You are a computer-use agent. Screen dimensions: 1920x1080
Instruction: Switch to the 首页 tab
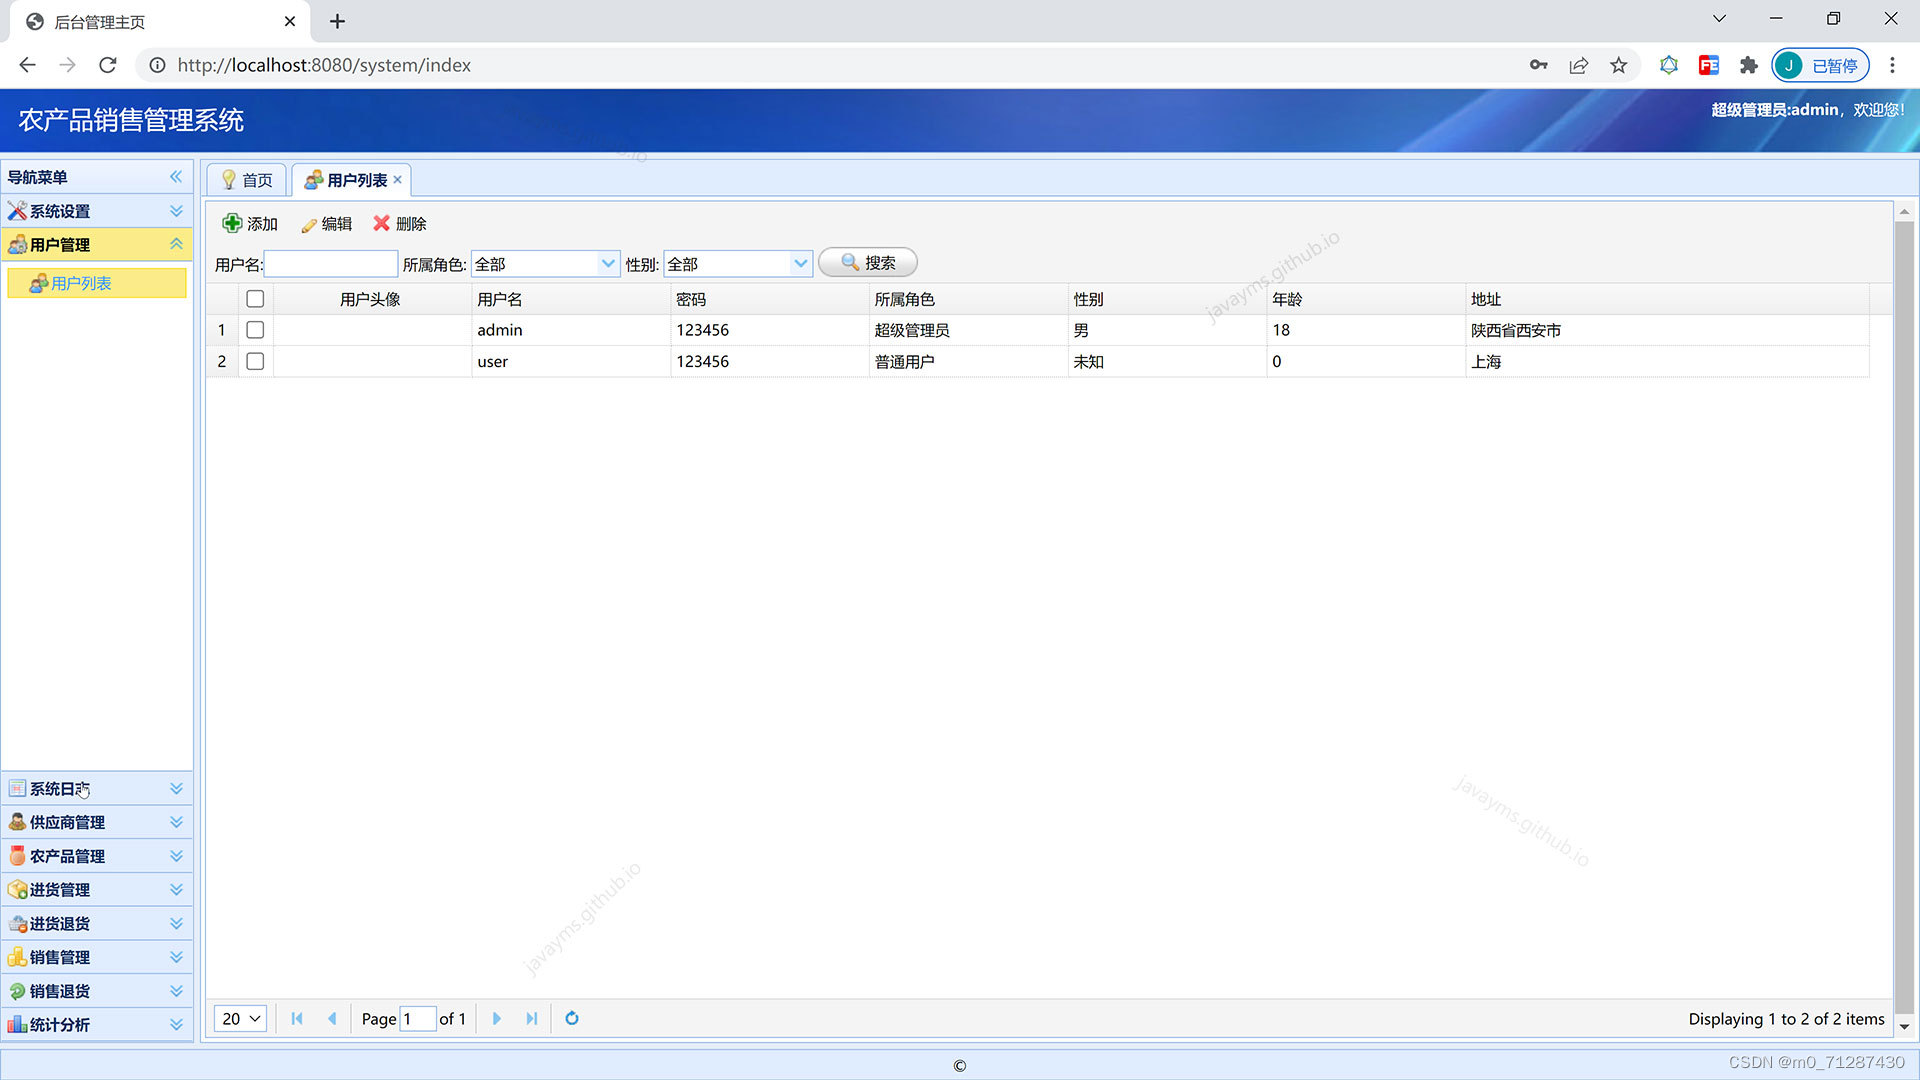coord(247,180)
